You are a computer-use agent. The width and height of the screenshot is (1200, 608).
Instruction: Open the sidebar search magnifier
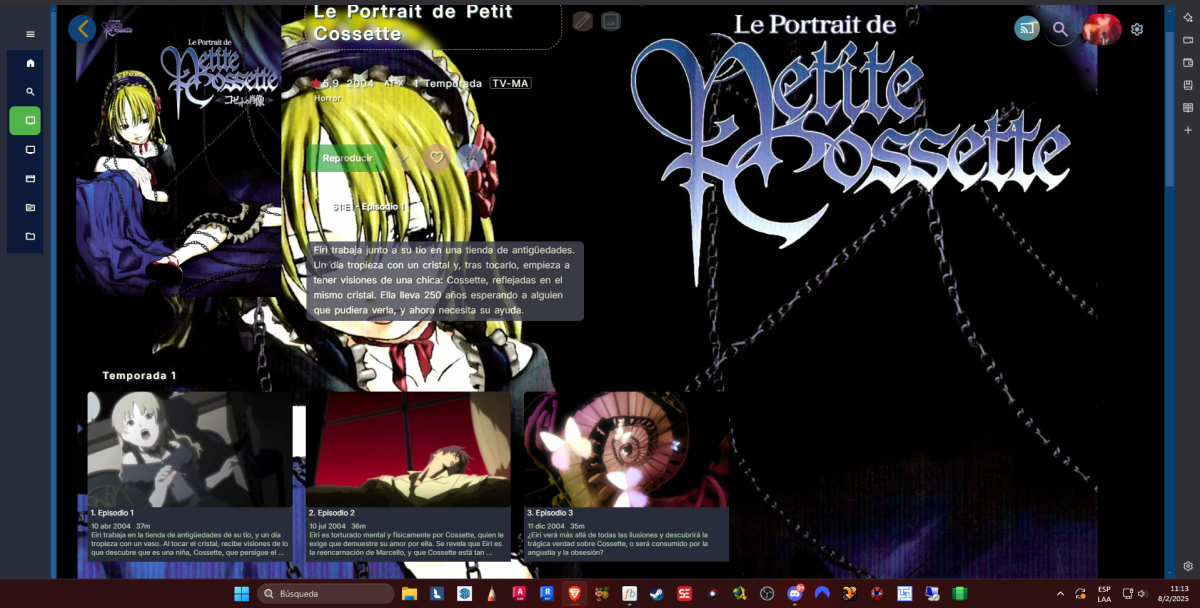click(29, 91)
